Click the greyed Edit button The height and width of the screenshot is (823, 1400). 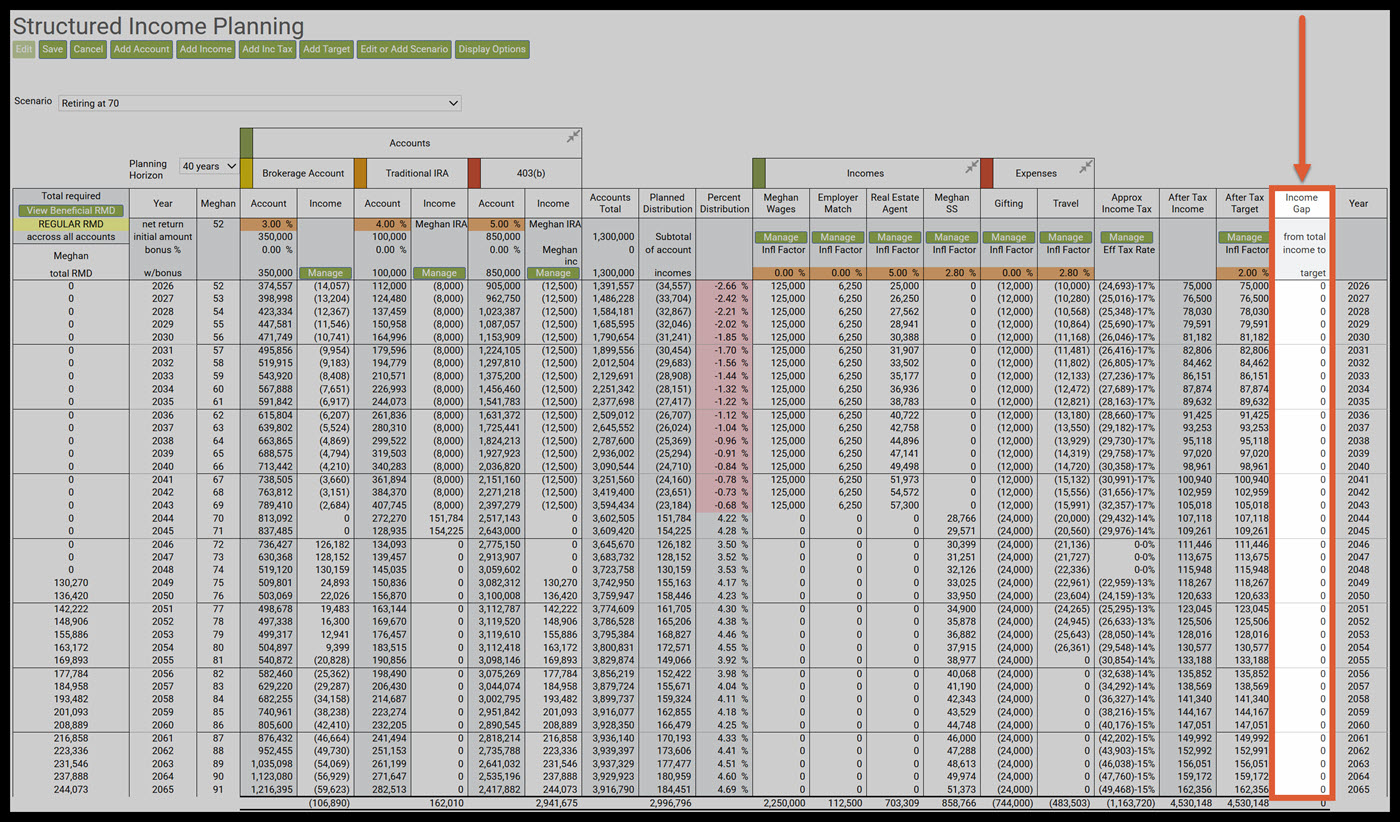(x=24, y=49)
